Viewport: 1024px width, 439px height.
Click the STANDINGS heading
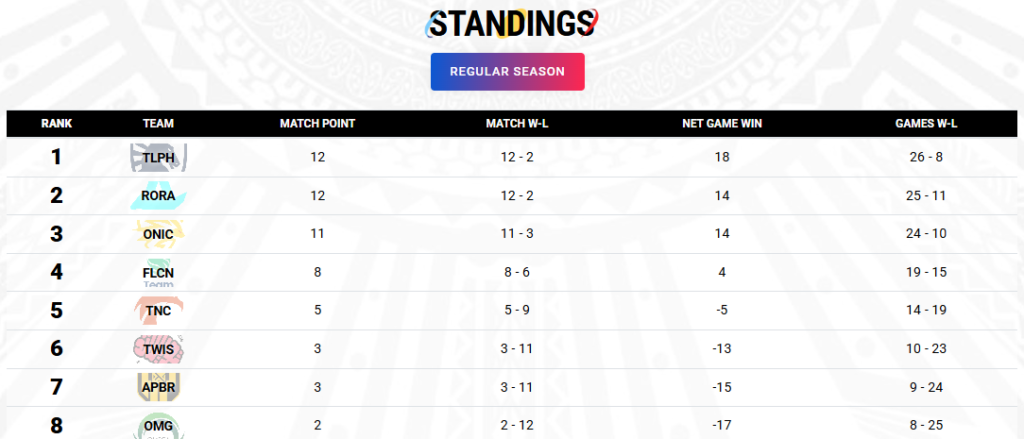pos(511,24)
